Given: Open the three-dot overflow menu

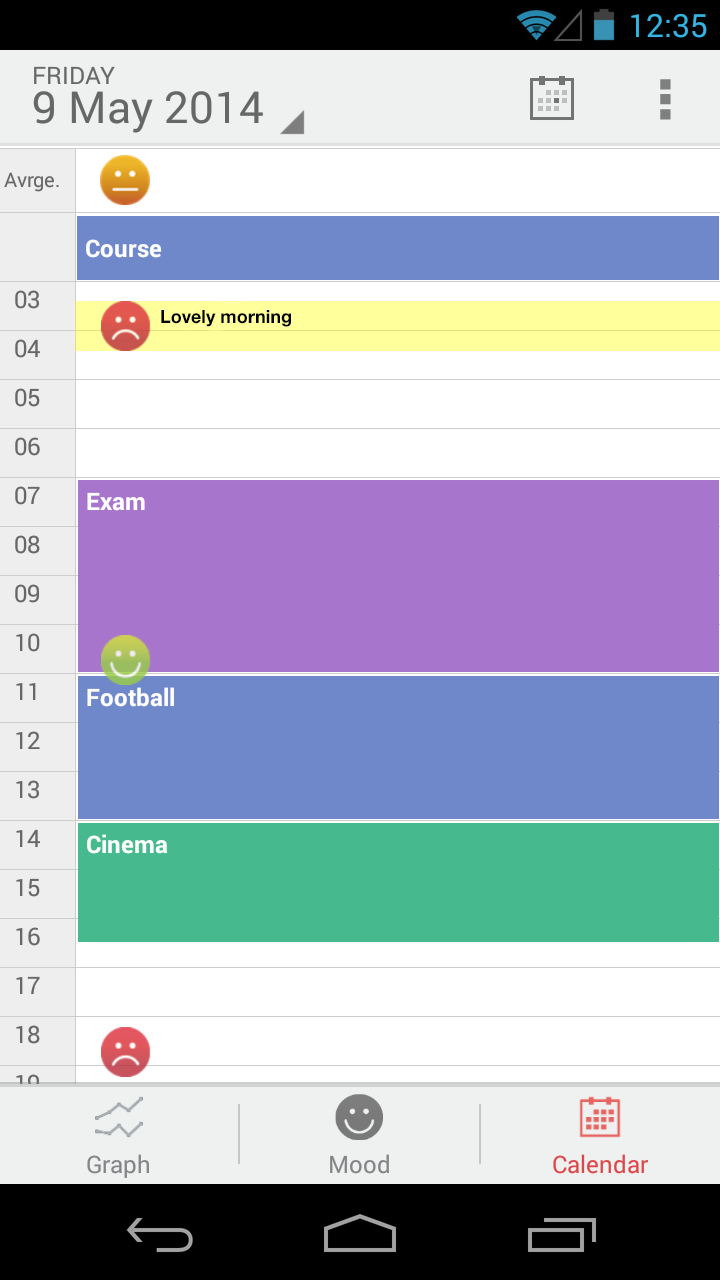Looking at the screenshot, I should click(x=665, y=99).
